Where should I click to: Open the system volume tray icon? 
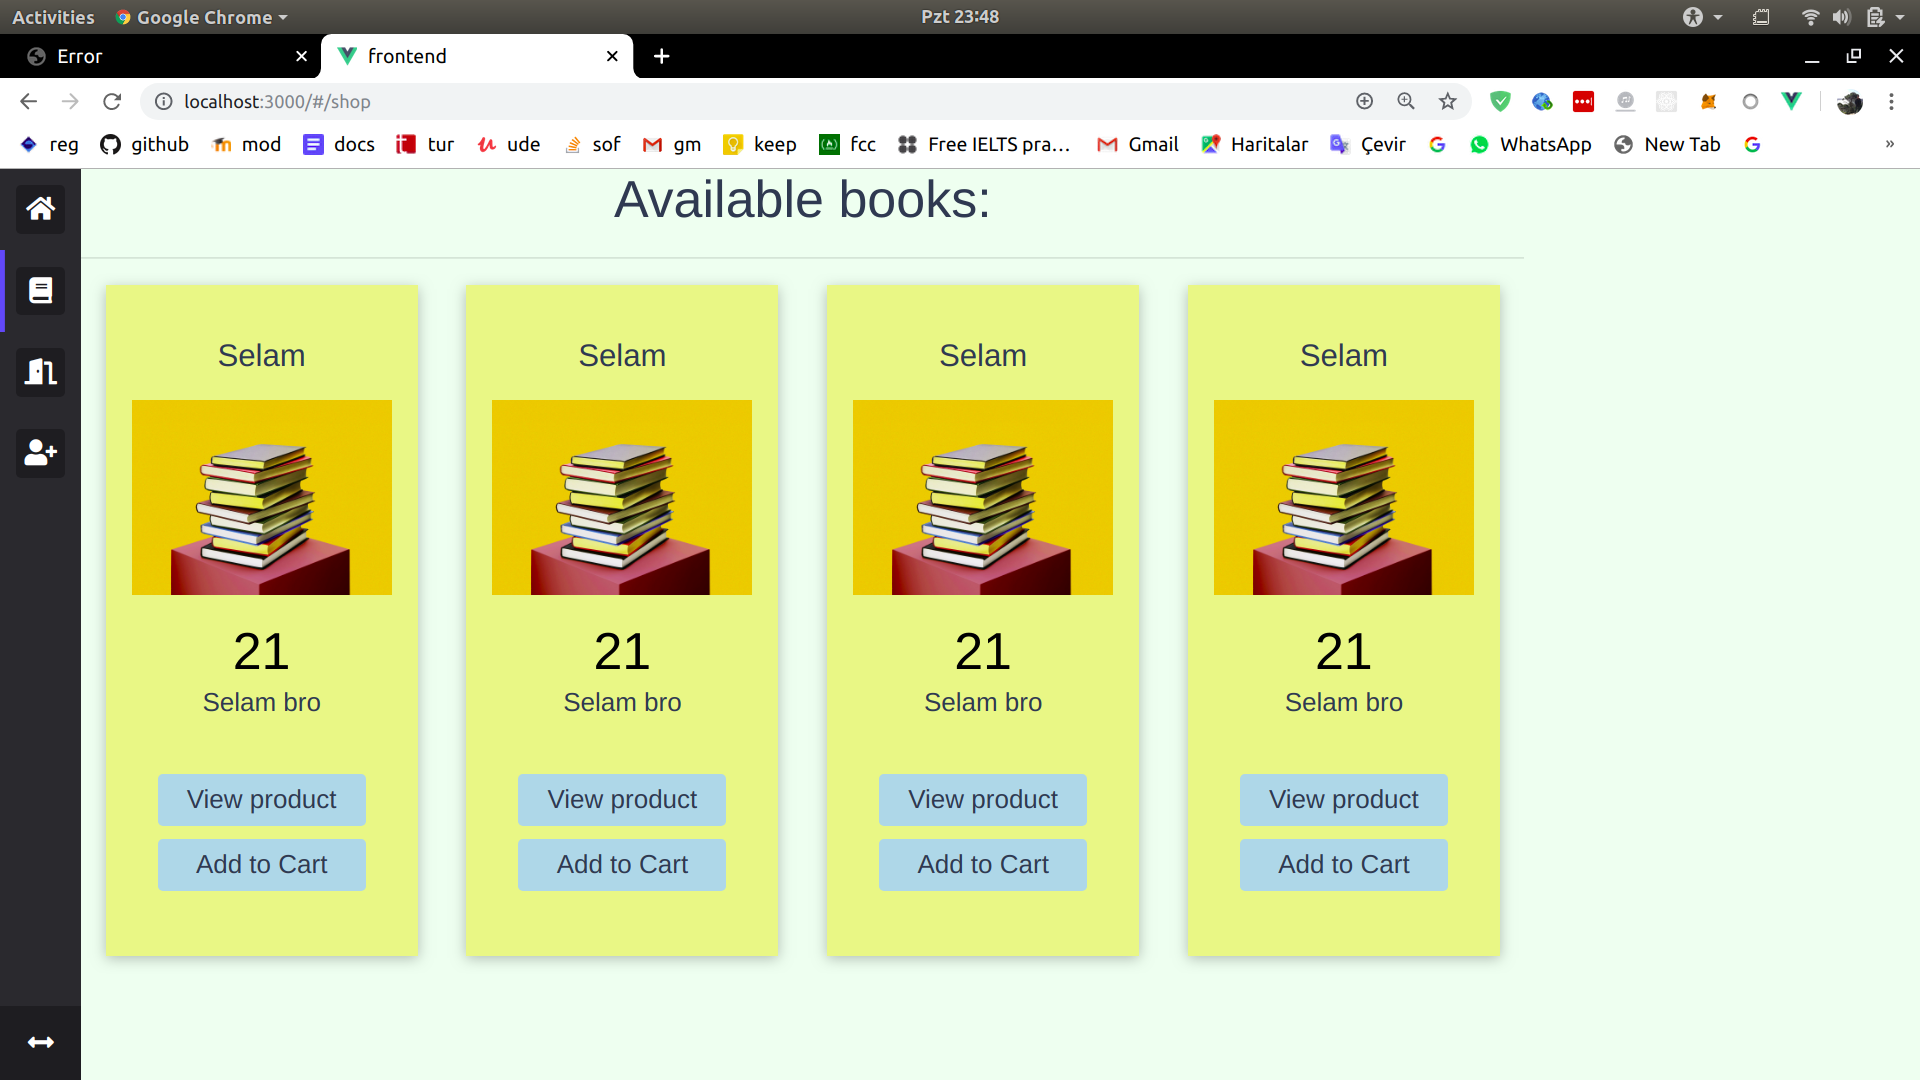coord(1841,17)
